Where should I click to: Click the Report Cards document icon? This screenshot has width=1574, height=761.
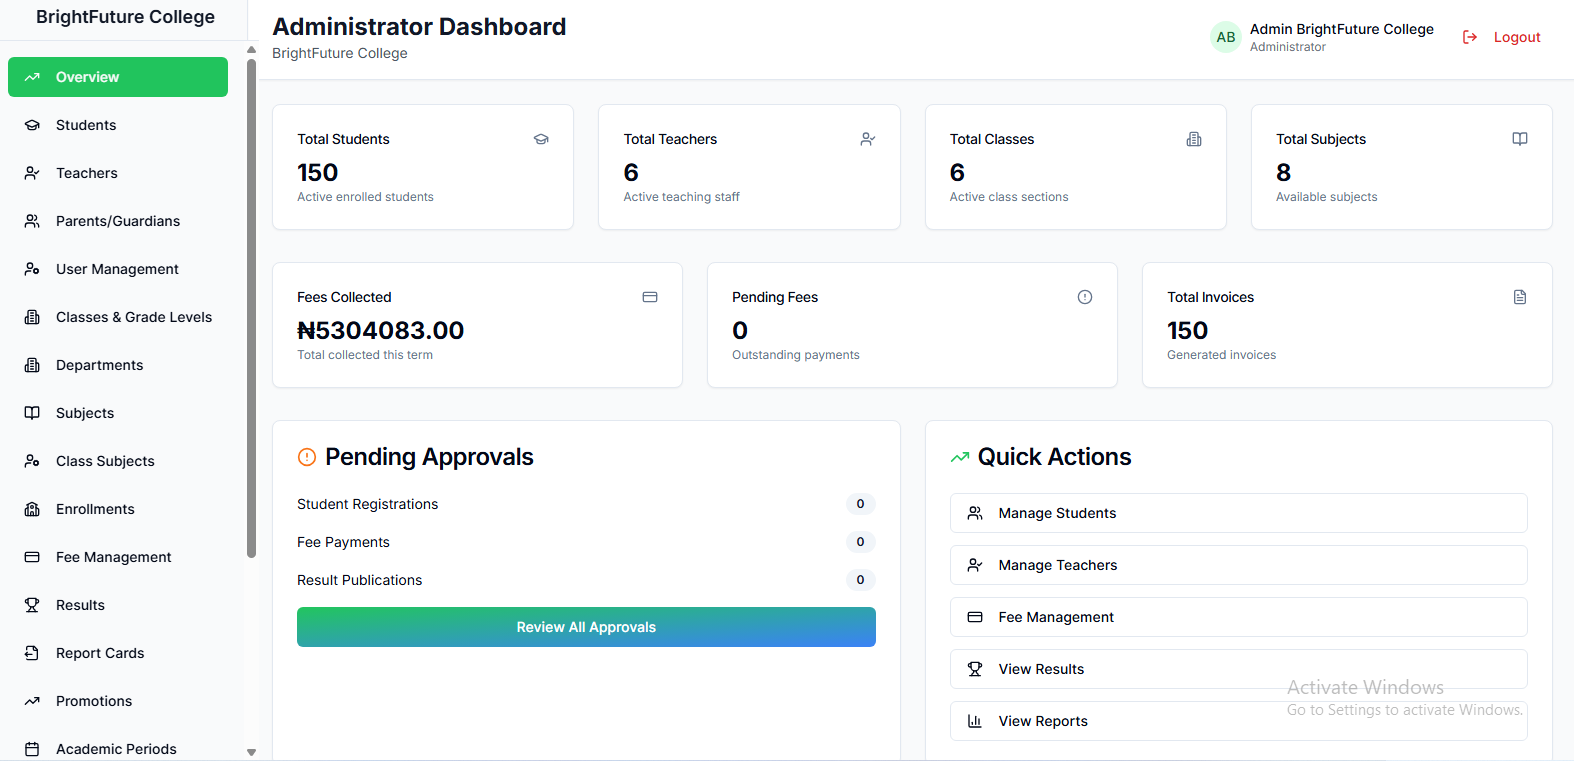click(x=32, y=653)
